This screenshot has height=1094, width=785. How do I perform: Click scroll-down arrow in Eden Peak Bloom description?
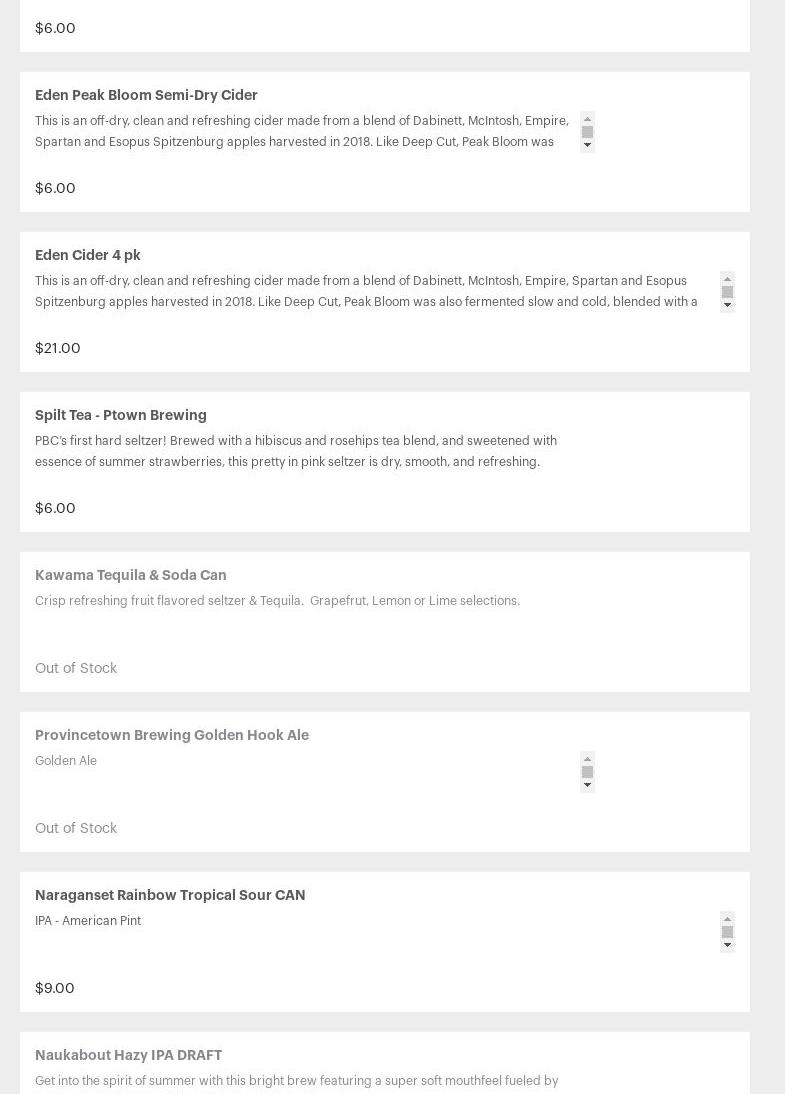click(x=588, y=145)
